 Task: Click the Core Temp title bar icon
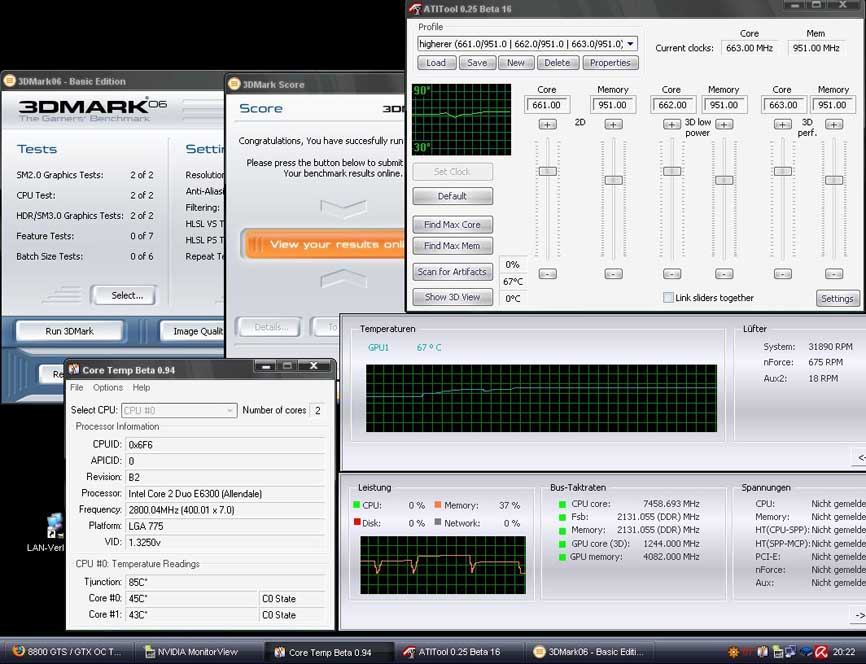point(73,369)
